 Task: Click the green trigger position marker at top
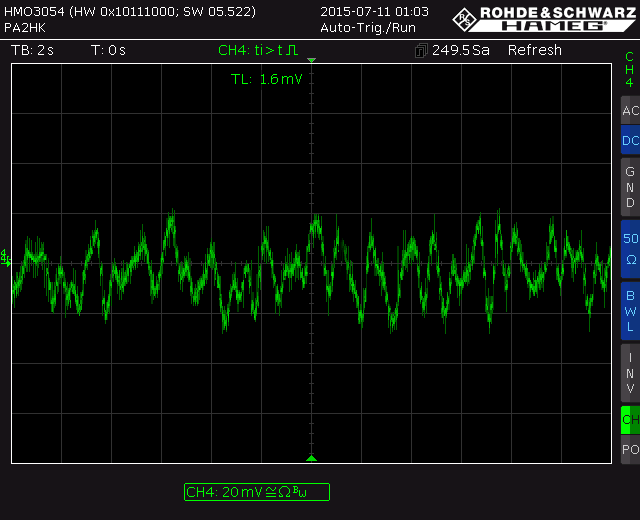point(311,61)
